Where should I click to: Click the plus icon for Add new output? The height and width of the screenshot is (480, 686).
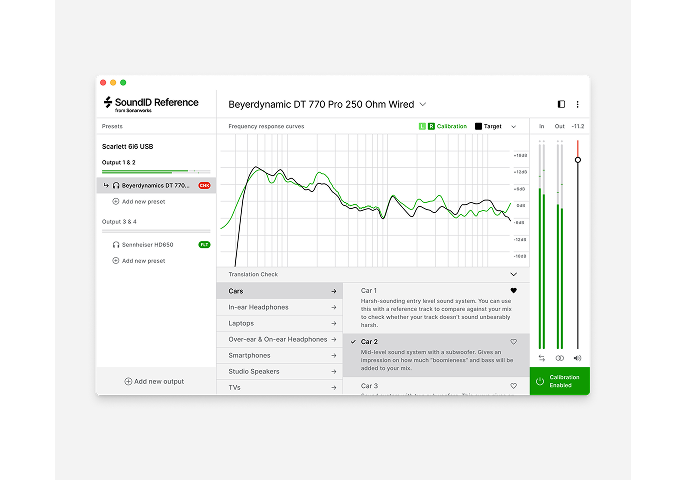coord(128,382)
